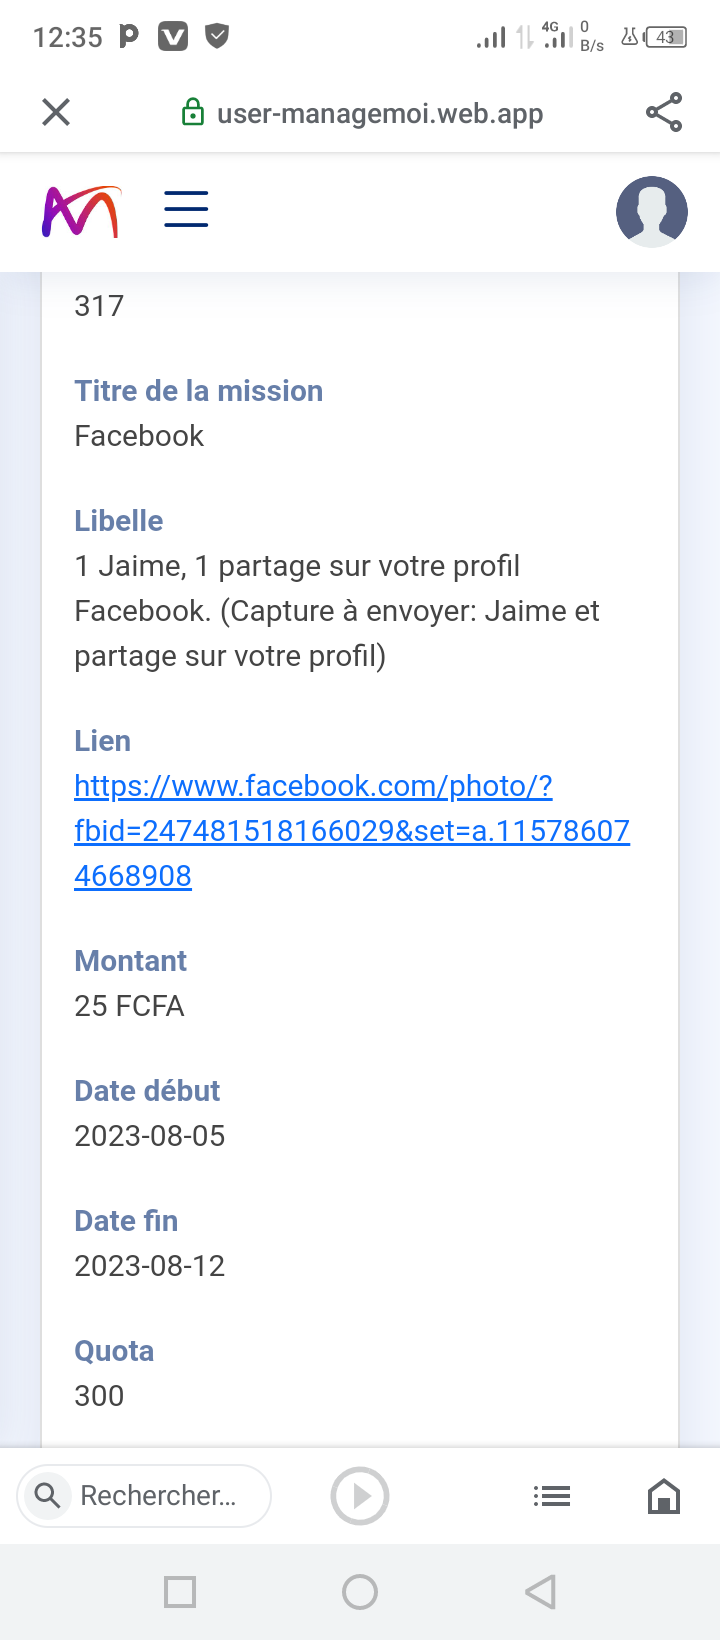Tap the 25 FCFA amount value
The width and height of the screenshot is (720, 1640).
tap(129, 1006)
